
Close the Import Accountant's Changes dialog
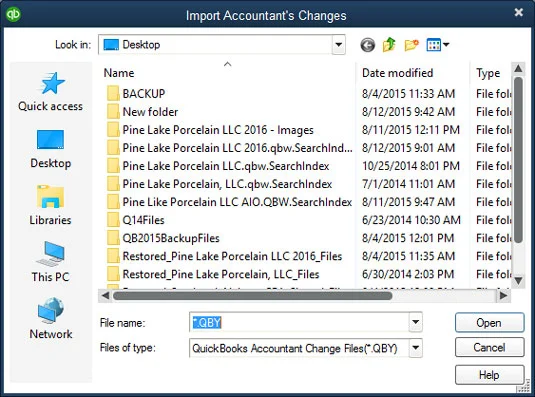(x=519, y=12)
